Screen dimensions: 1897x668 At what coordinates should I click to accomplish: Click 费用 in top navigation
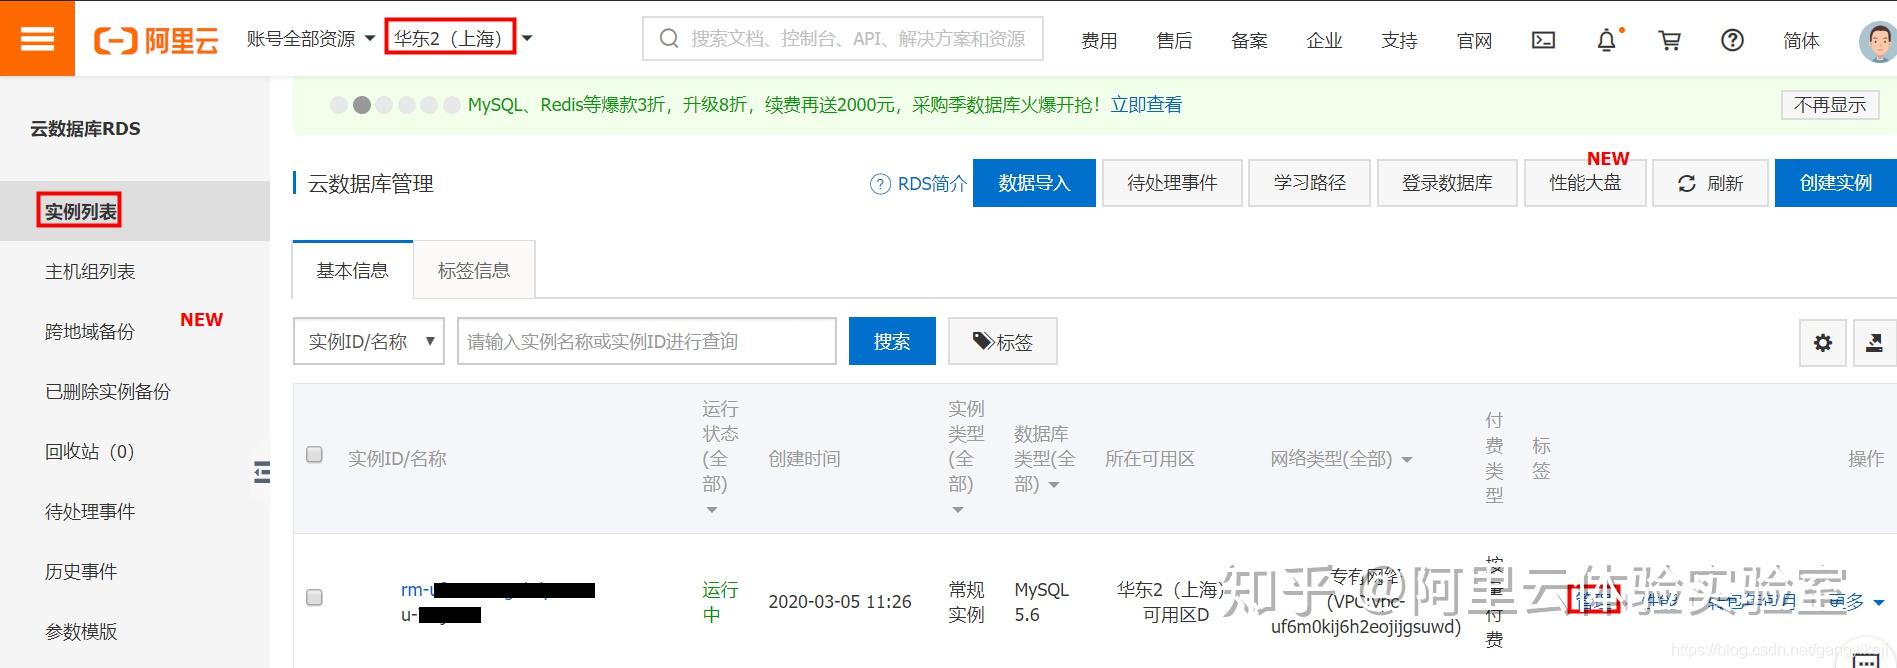(1099, 40)
